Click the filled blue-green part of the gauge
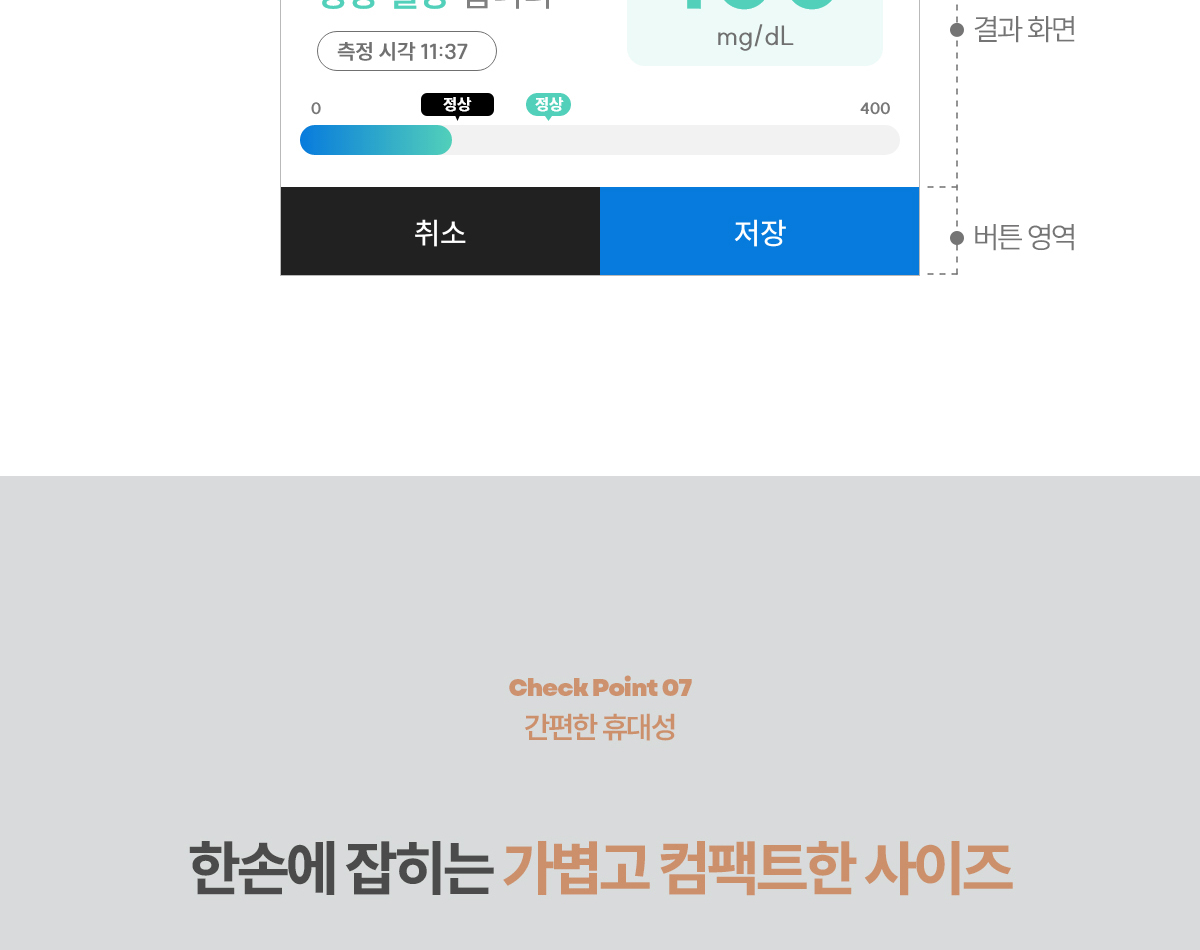This screenshot has height=950, width=1200. 376,140
